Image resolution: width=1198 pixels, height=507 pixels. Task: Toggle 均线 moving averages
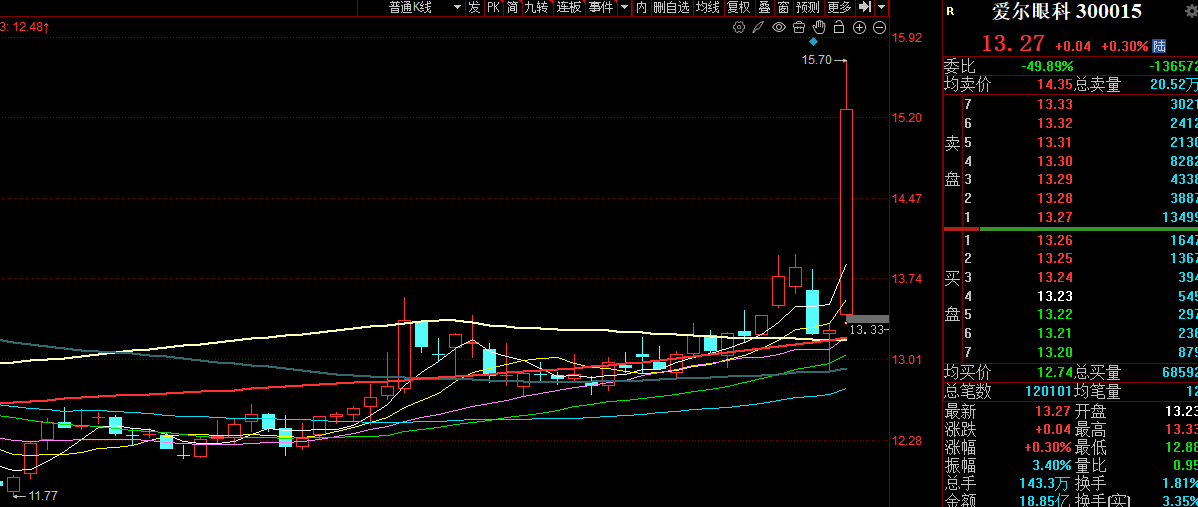pyautogui.click(x=707, y=8)
